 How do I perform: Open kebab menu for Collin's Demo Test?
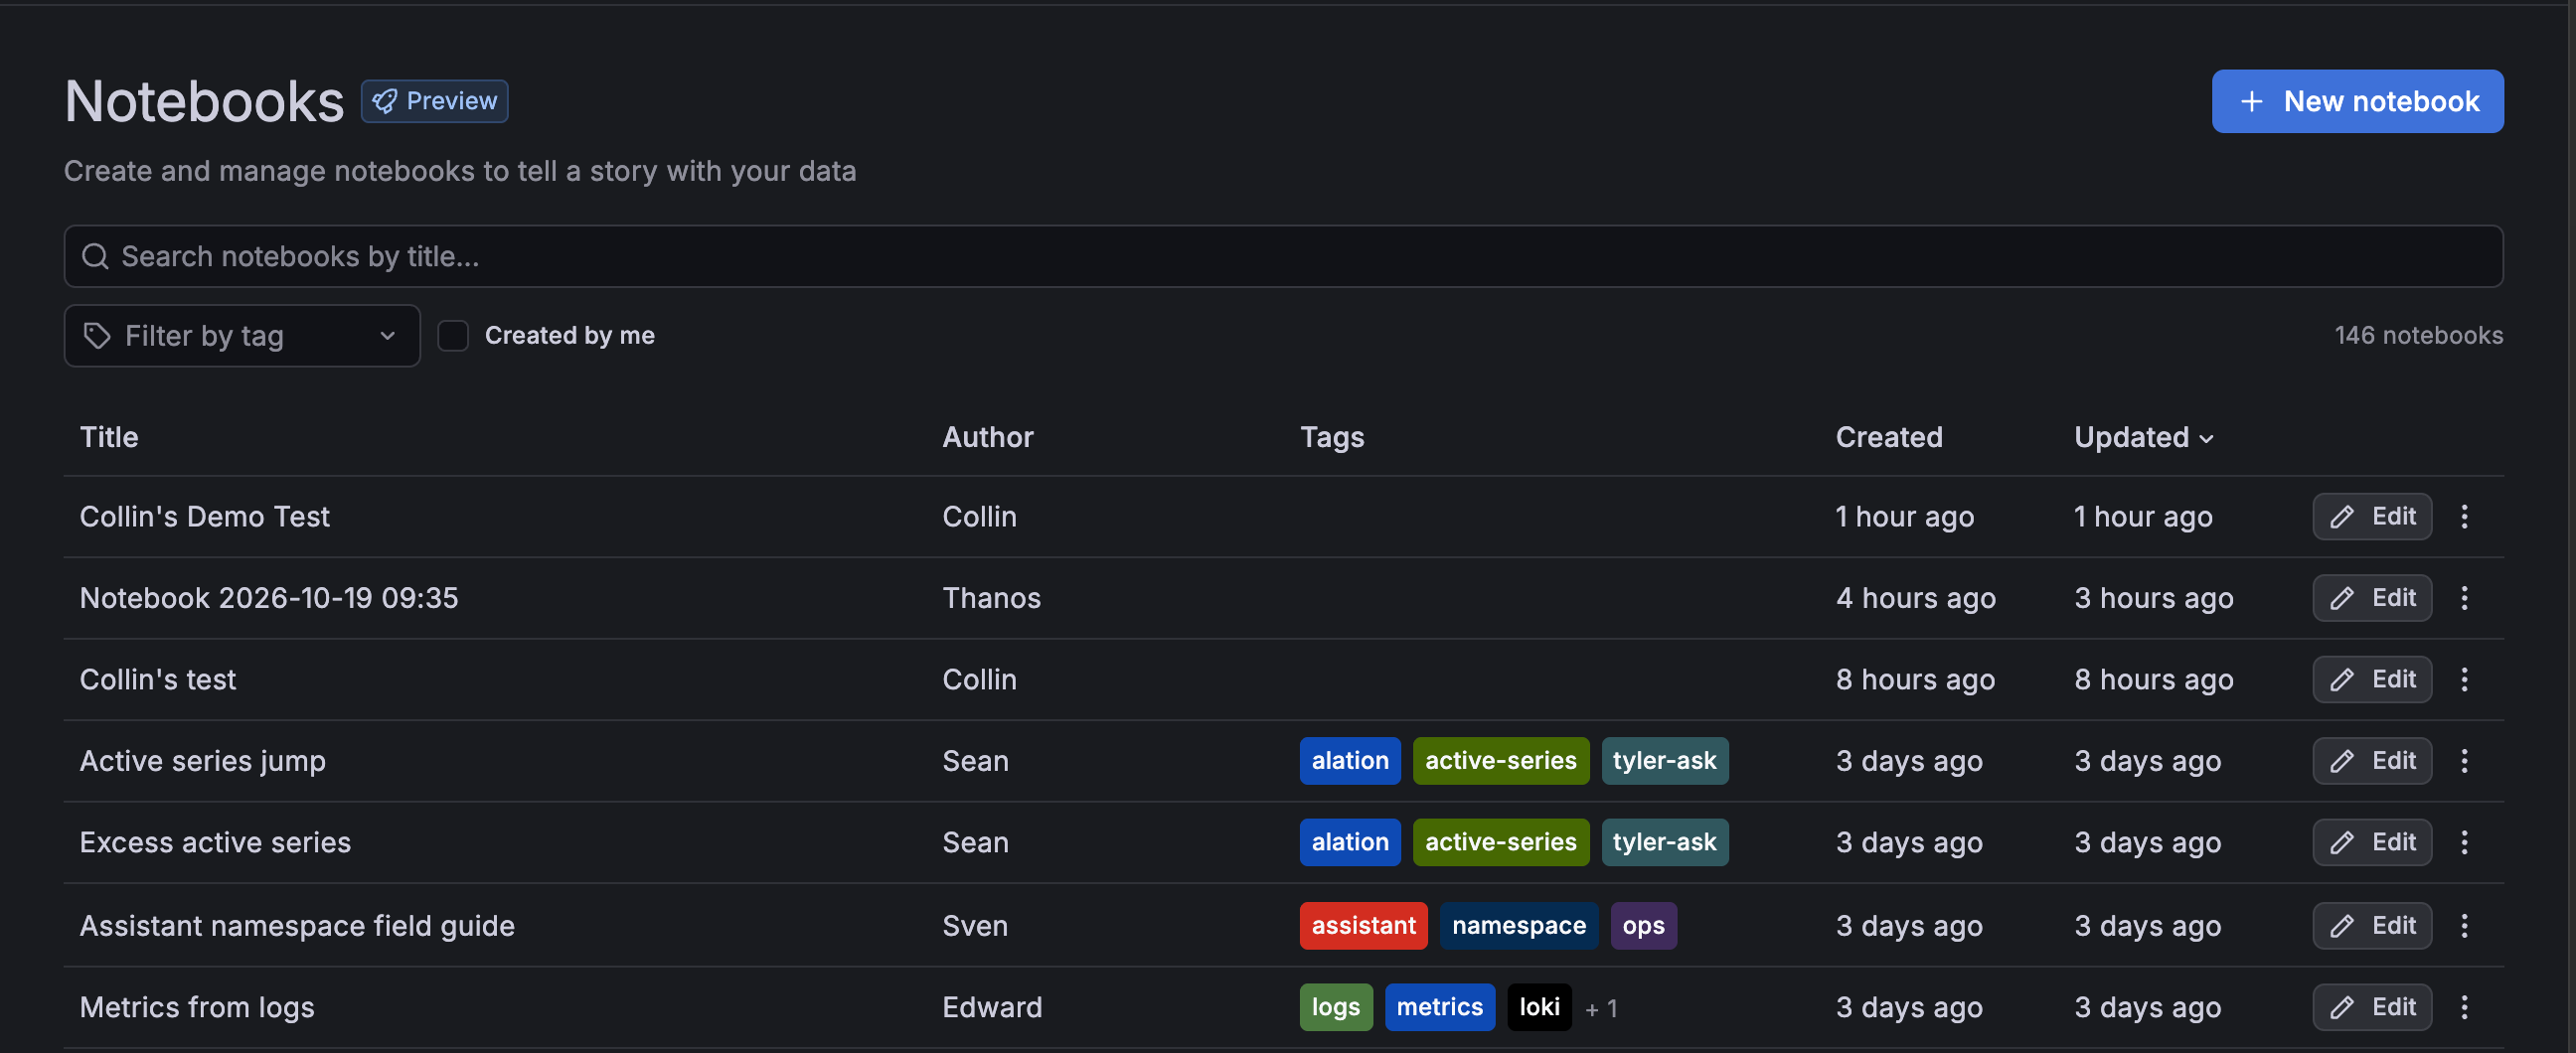[x=2464, y=516]
